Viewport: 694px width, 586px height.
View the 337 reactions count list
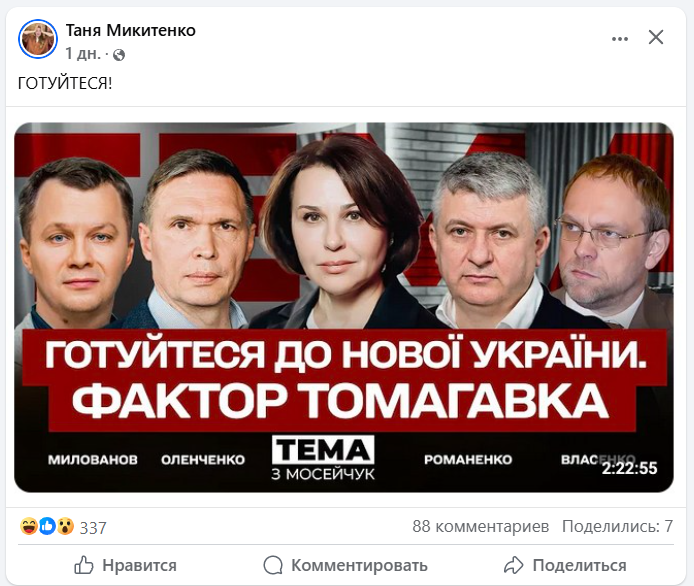click(93, 528)
